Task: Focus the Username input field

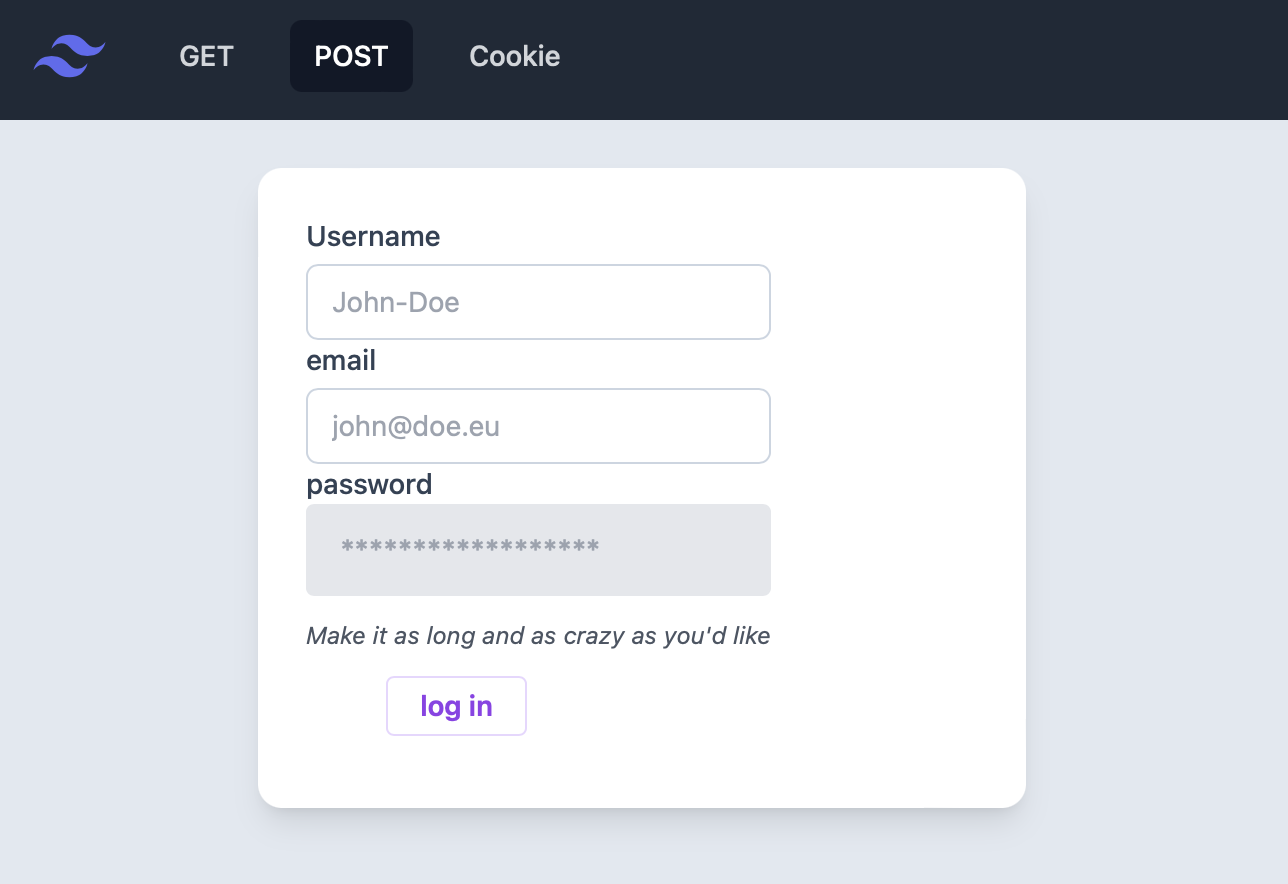Action: [538, 302]
